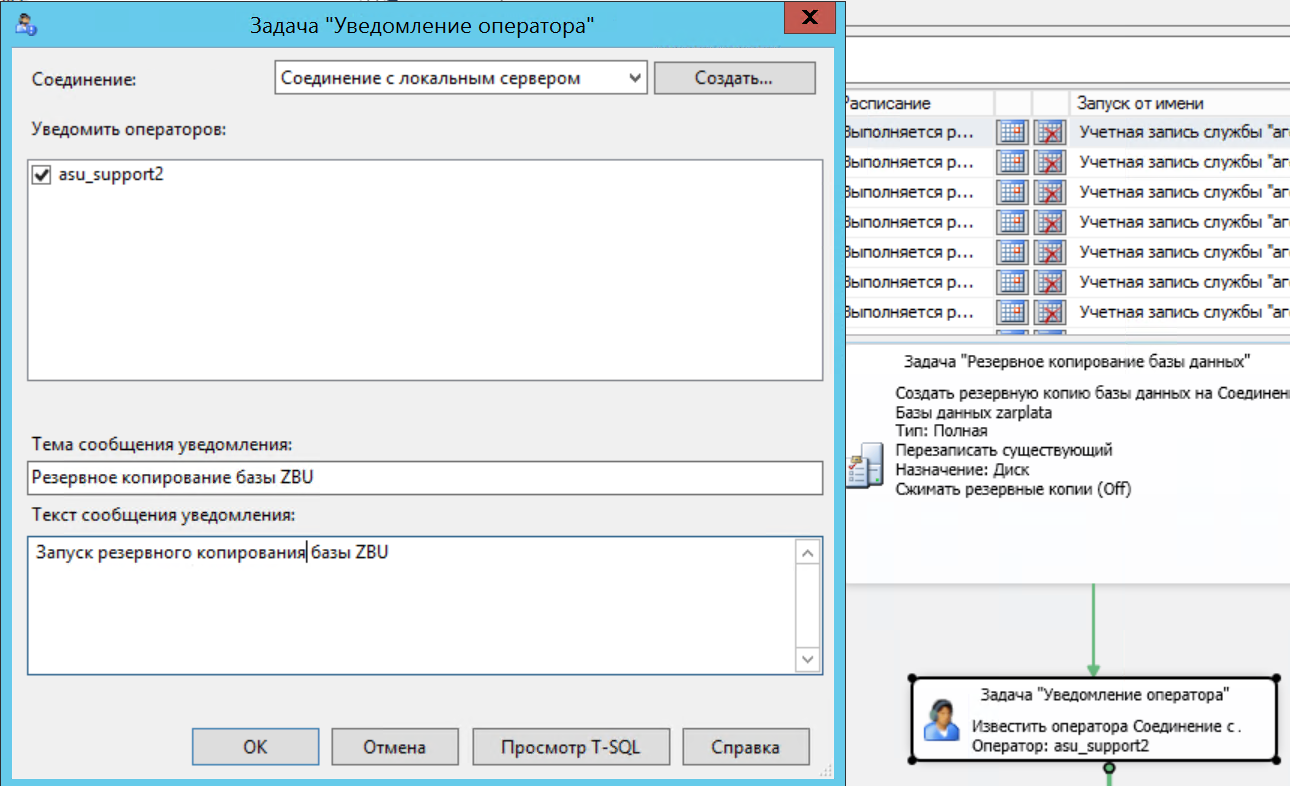Click the dialog title bar icon

(x=27, y=25)
